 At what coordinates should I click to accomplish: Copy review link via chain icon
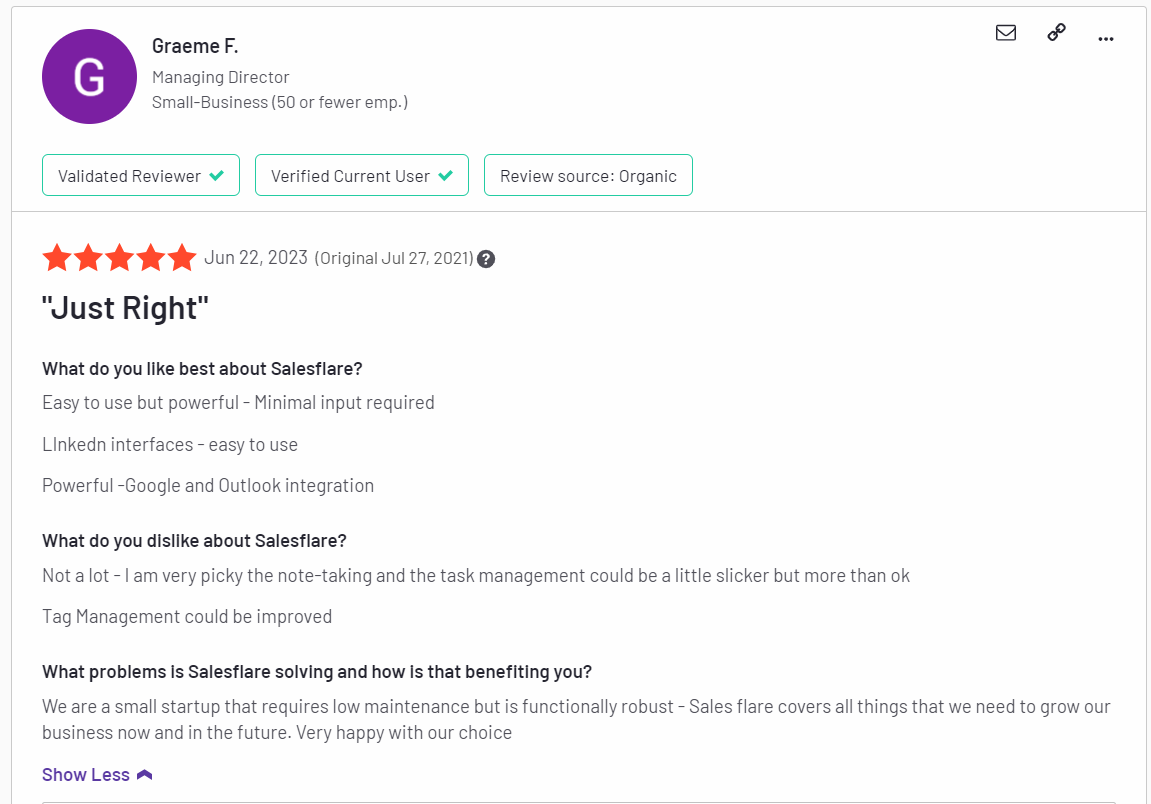tap(1056, 32)
